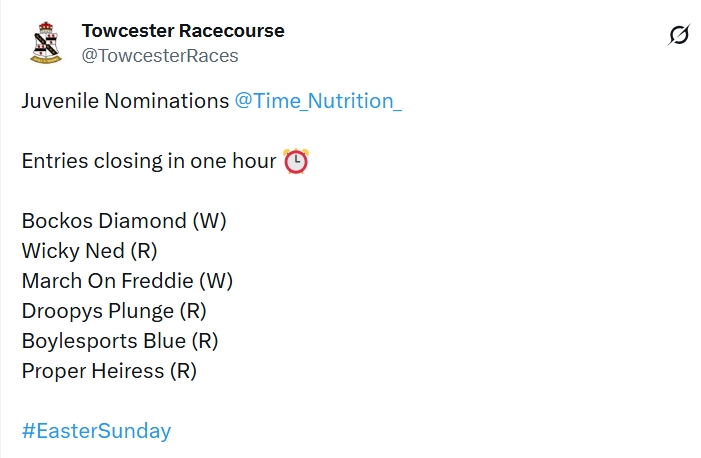The image size is (701, 458).
Task: Open the @Time_Nutrition_ mention
Action: pos(318,101)
